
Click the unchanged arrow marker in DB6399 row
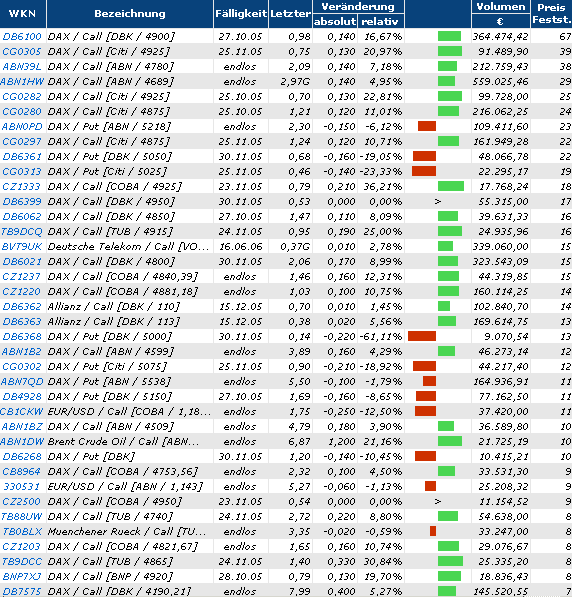pyautogui.click(x=438, y=201)
